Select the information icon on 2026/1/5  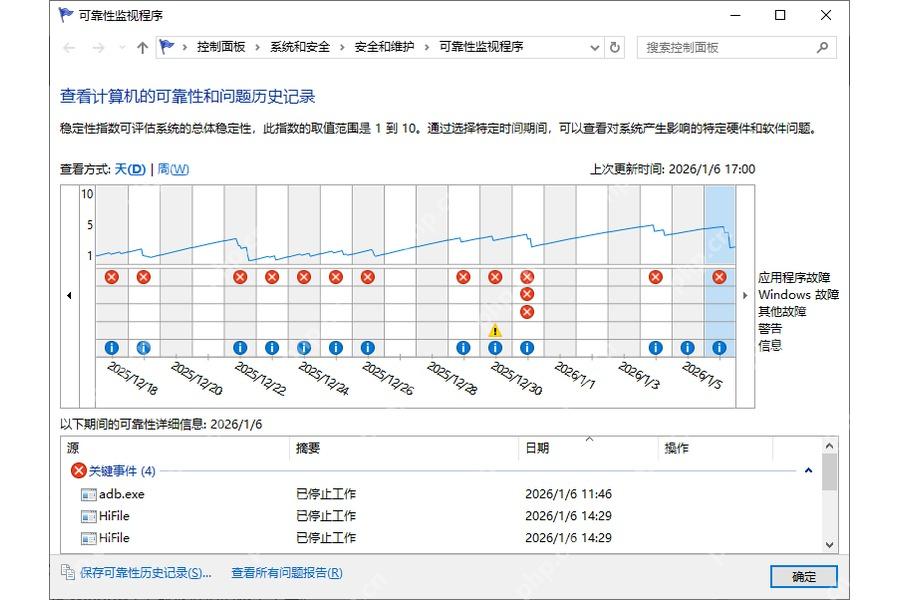(x=687, y=347)
